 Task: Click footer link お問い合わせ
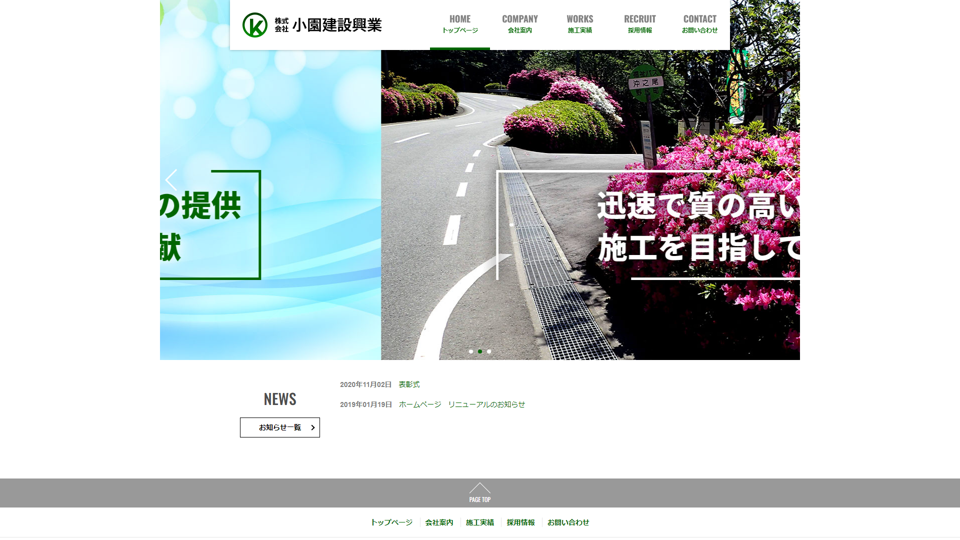pos(568,523)
